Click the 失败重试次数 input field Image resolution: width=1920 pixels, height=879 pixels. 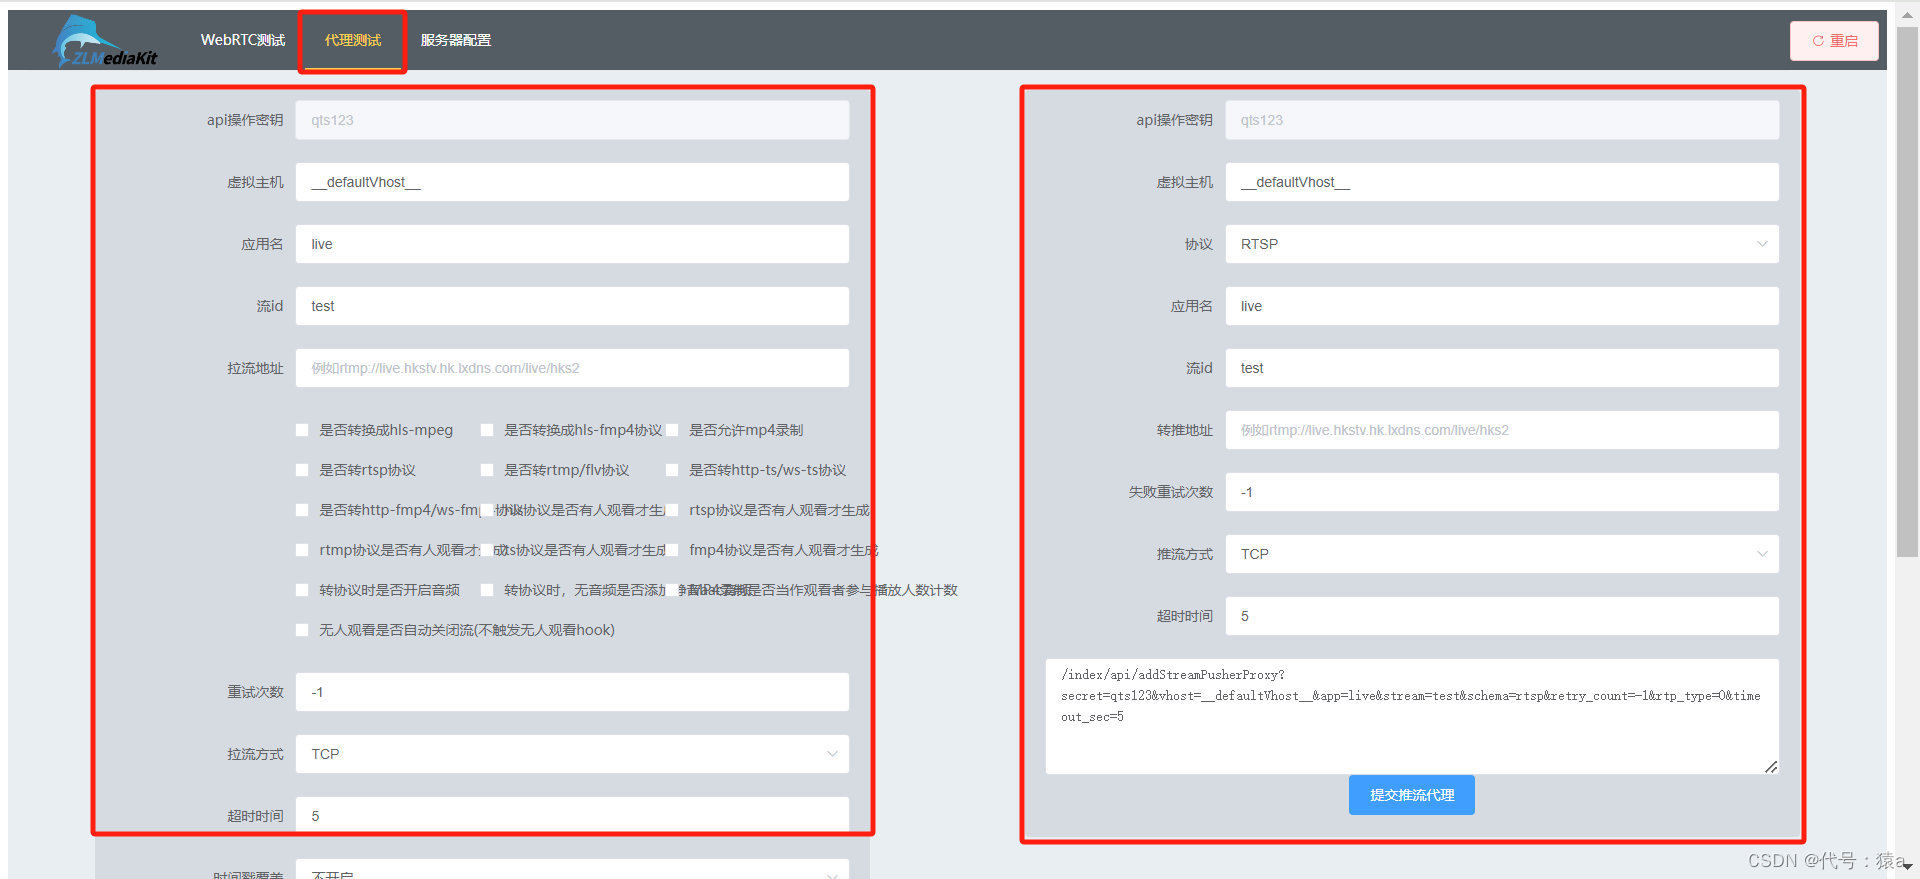point(1502,492)
